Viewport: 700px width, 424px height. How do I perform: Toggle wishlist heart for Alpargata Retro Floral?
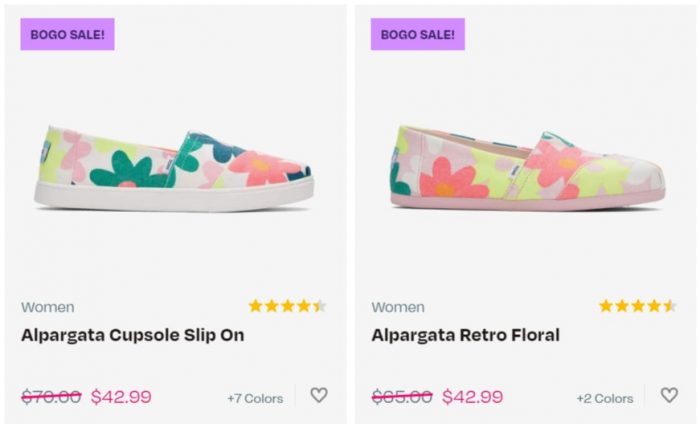669,395
